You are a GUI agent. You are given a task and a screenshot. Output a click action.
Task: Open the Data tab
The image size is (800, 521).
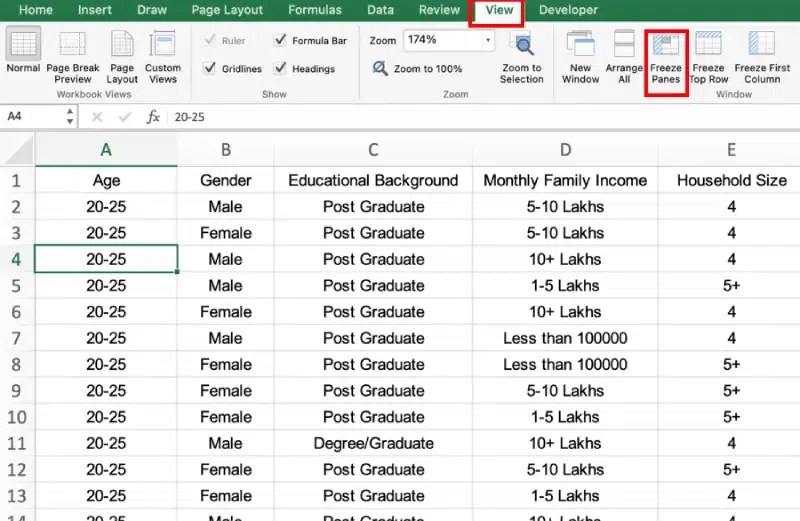381,10
